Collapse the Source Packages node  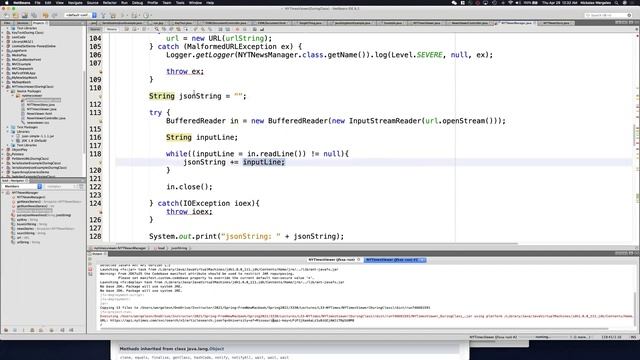(8, 91)
